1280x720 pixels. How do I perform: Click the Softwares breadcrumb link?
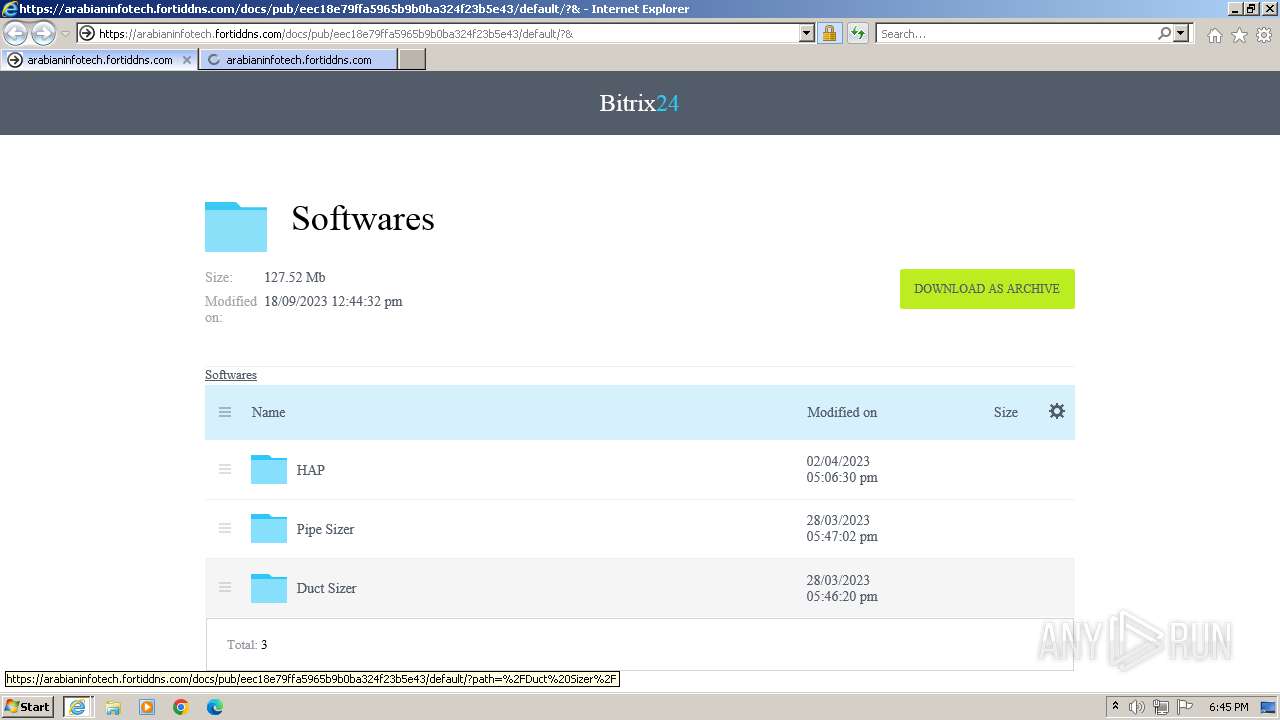coord(231,375)
